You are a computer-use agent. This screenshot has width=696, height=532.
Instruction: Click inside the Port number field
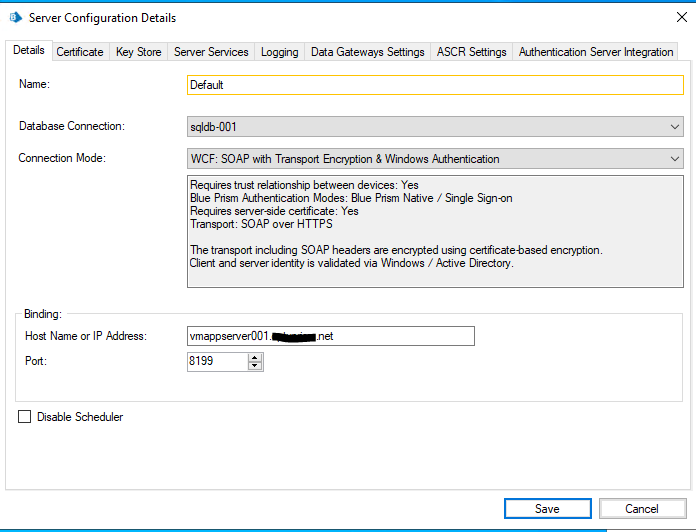217,362
